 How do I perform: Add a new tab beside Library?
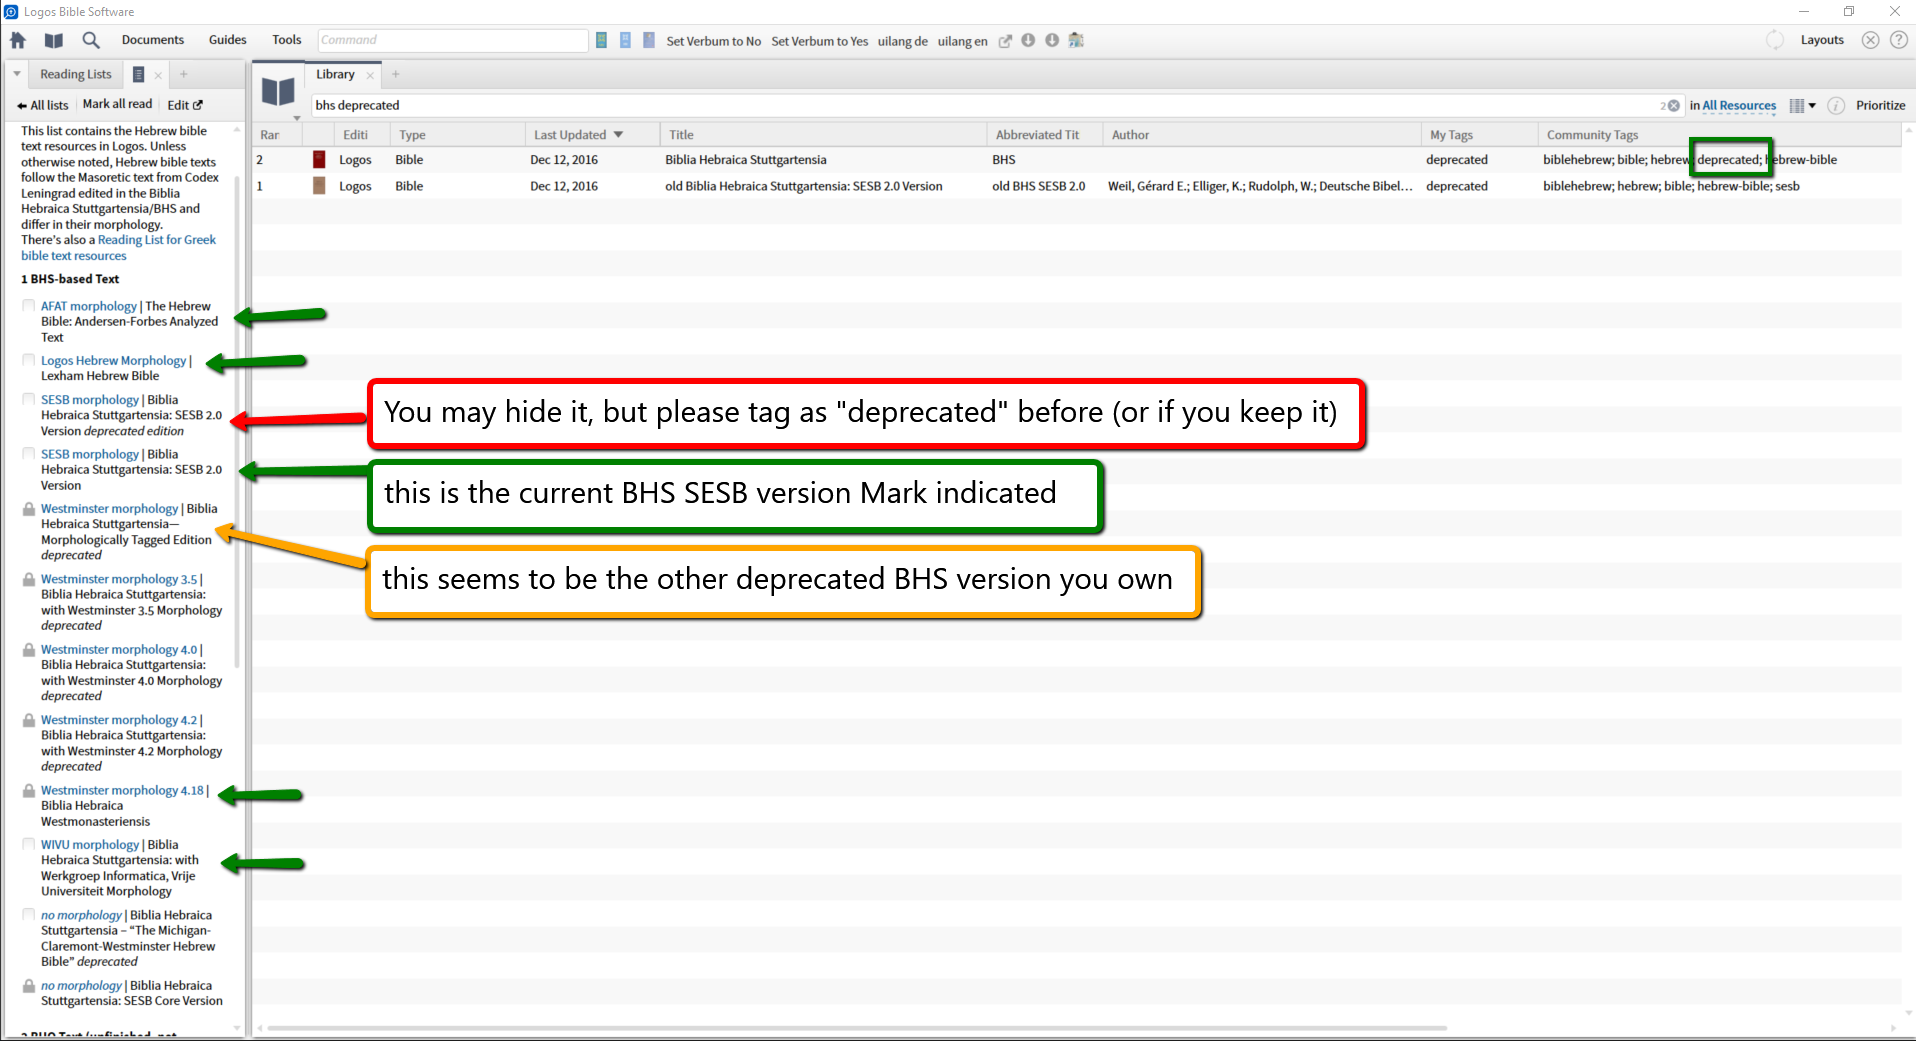pos(396,74)
